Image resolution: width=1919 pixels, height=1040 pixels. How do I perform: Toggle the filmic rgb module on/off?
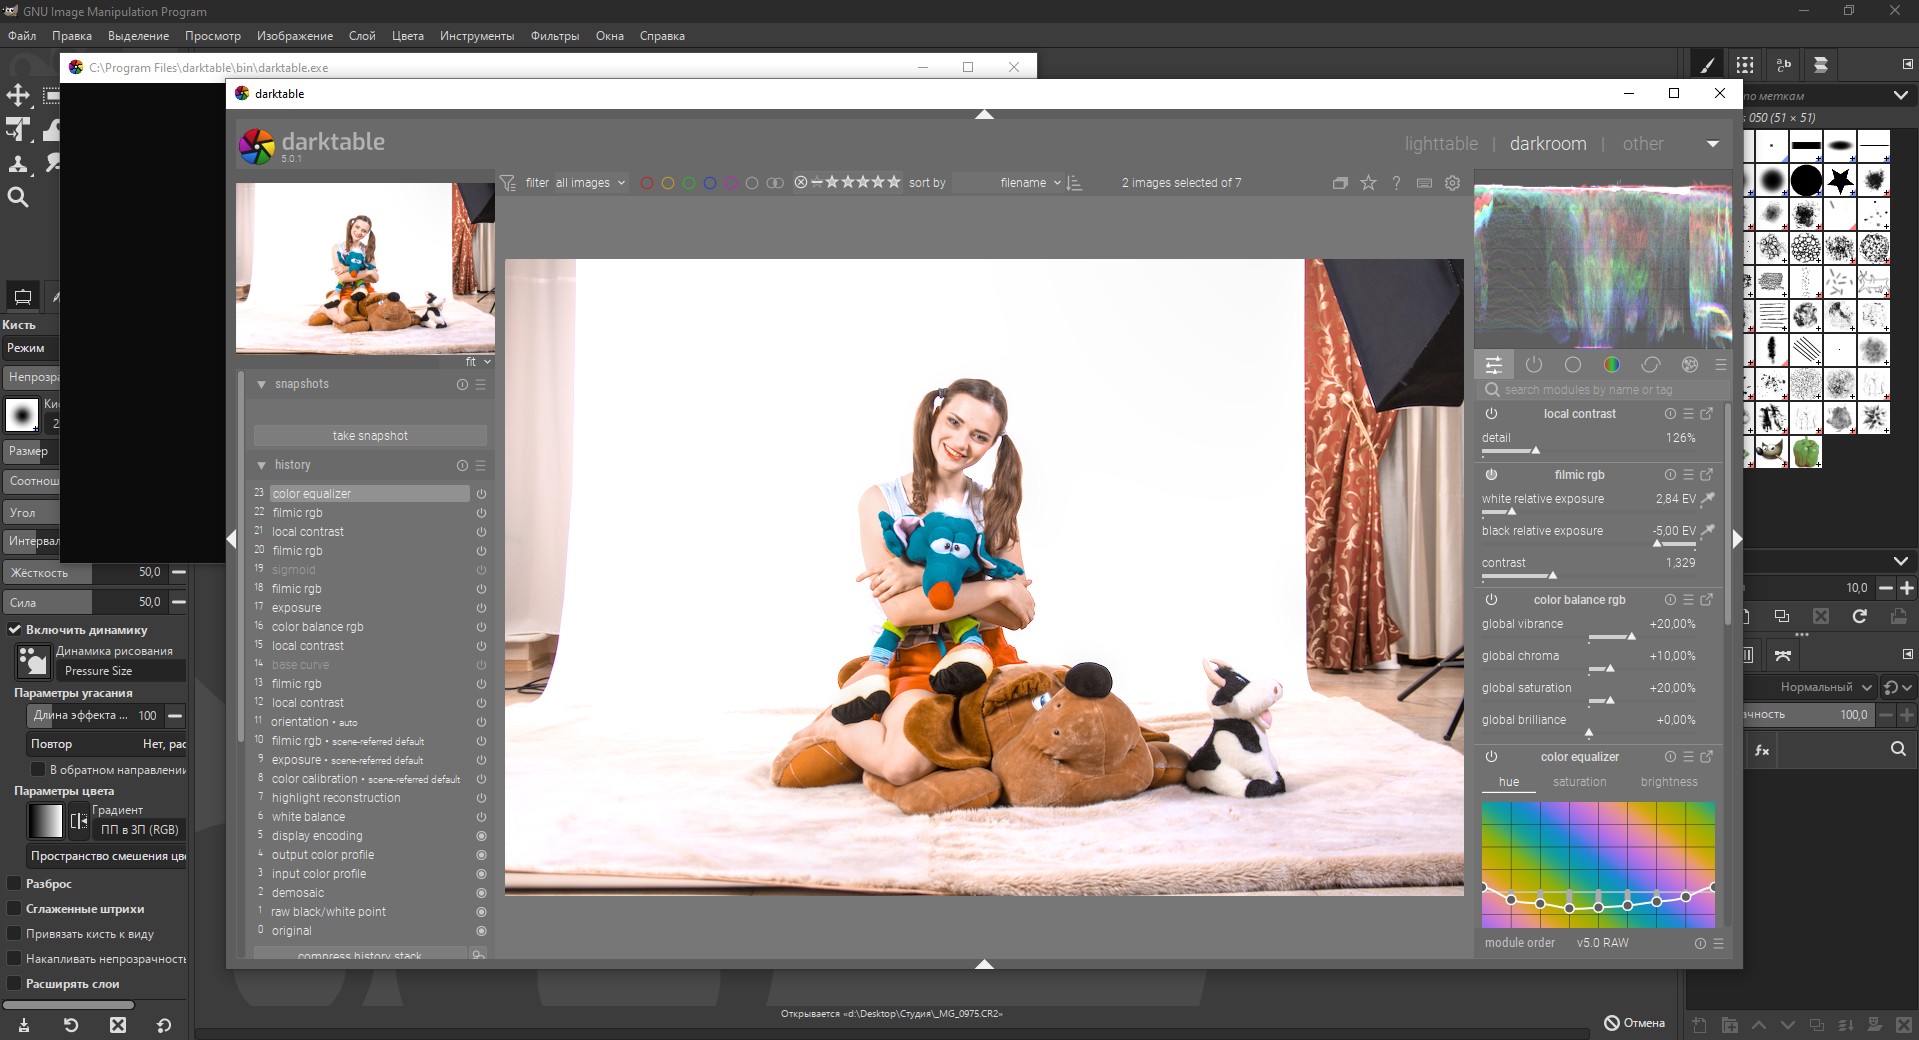(x=1491, y=475)
